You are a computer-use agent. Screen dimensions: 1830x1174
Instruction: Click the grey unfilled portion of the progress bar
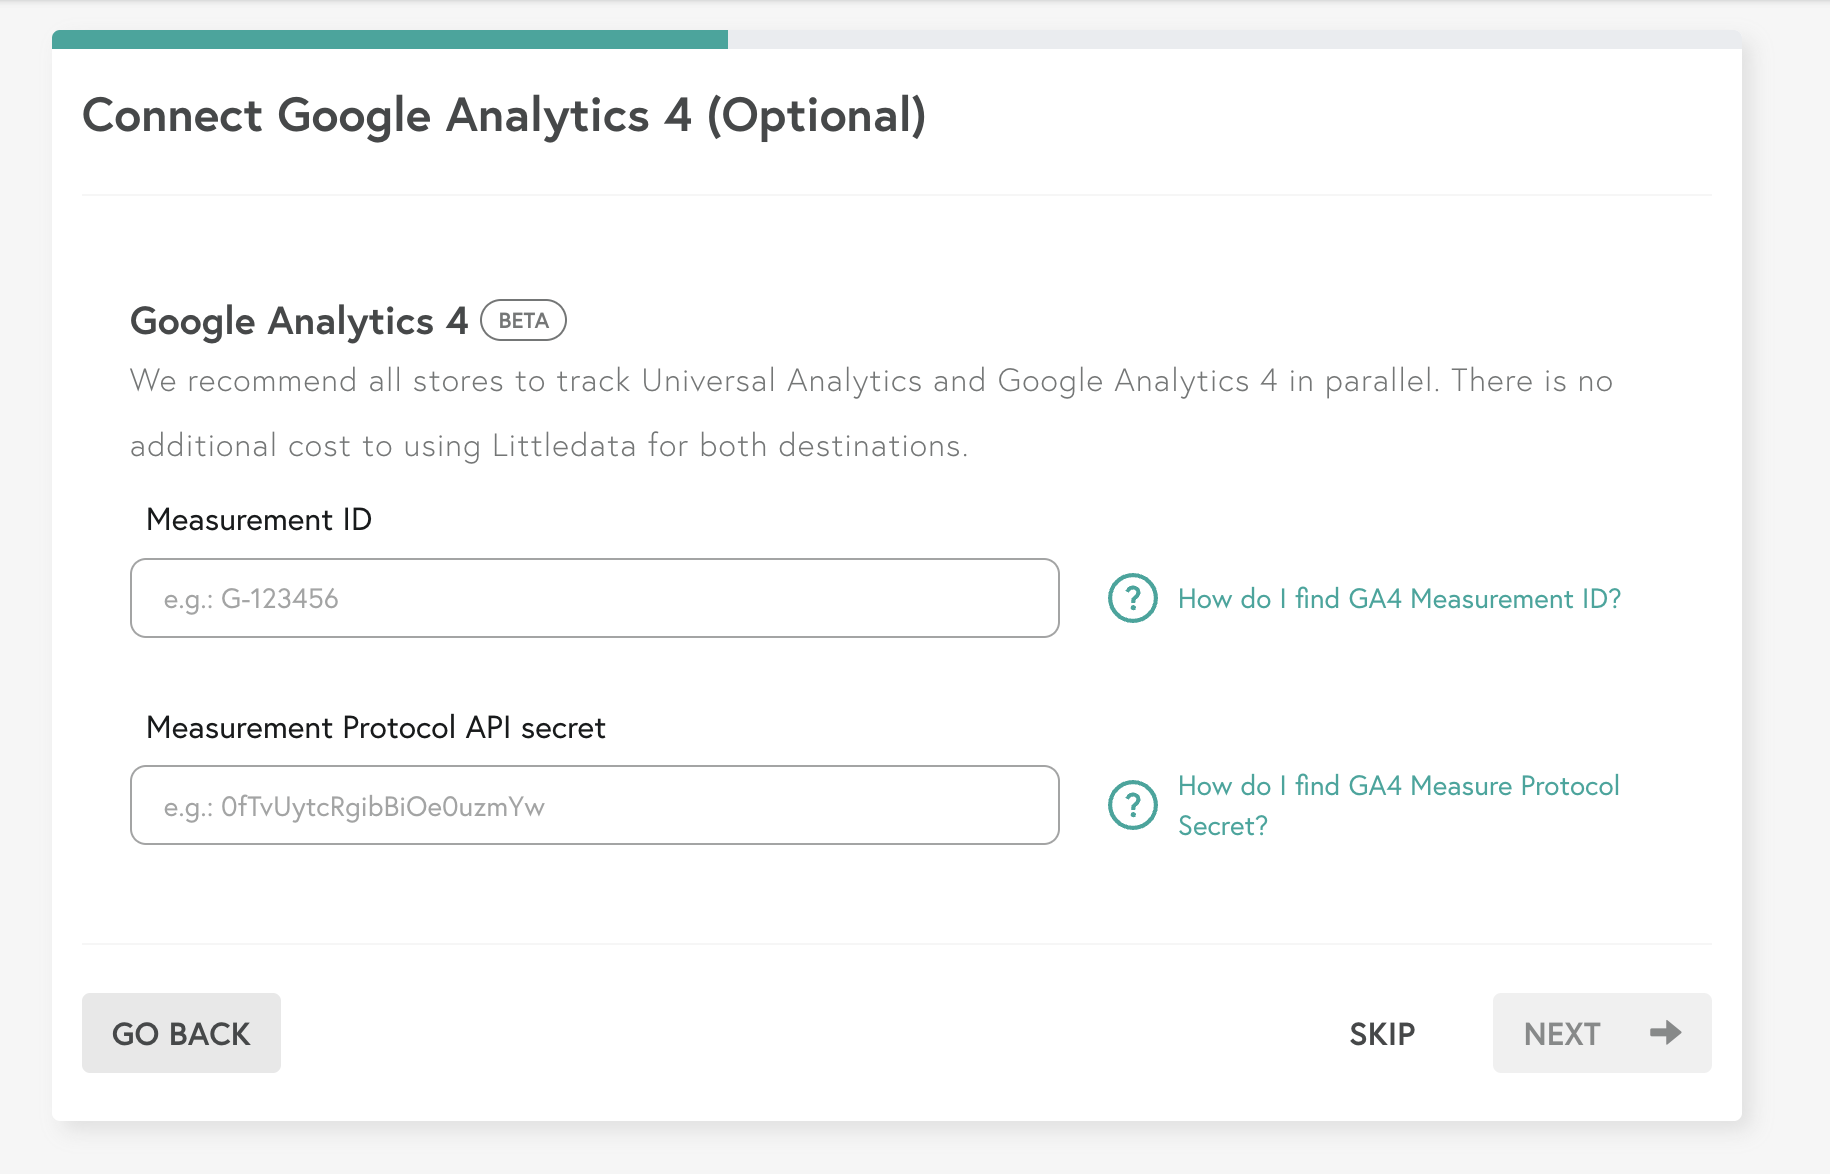tap(1235, 39)
